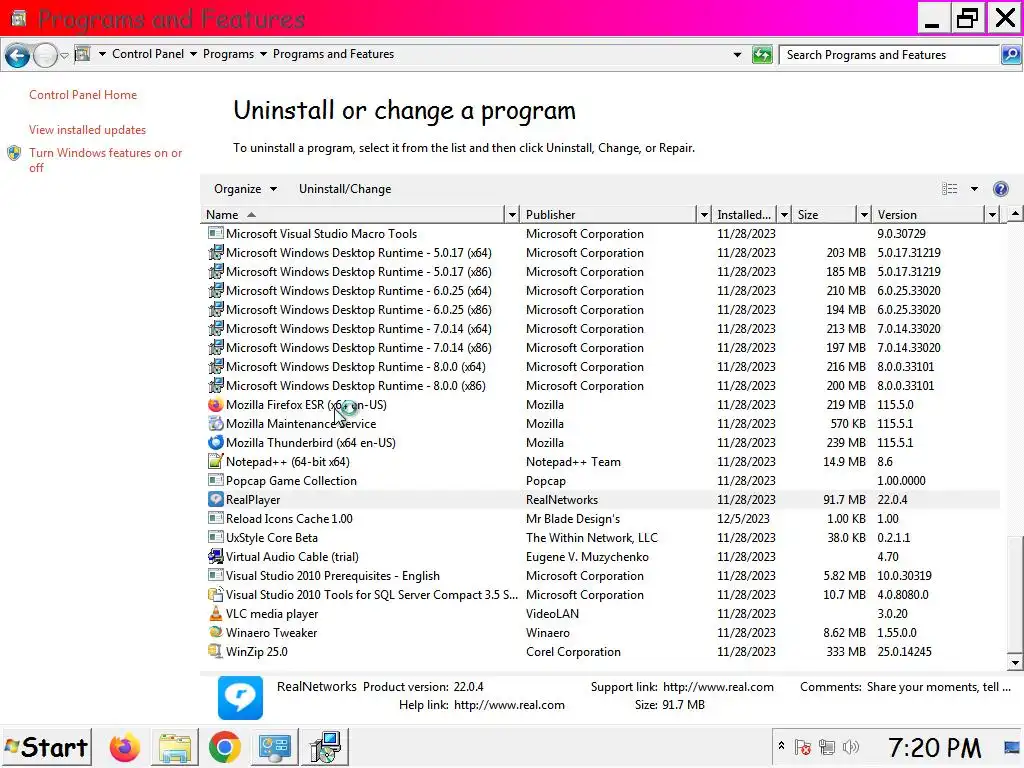This screenshot has width=1024, height=768.
Task: Sort list by Name column header
Action: pos(353,215)
